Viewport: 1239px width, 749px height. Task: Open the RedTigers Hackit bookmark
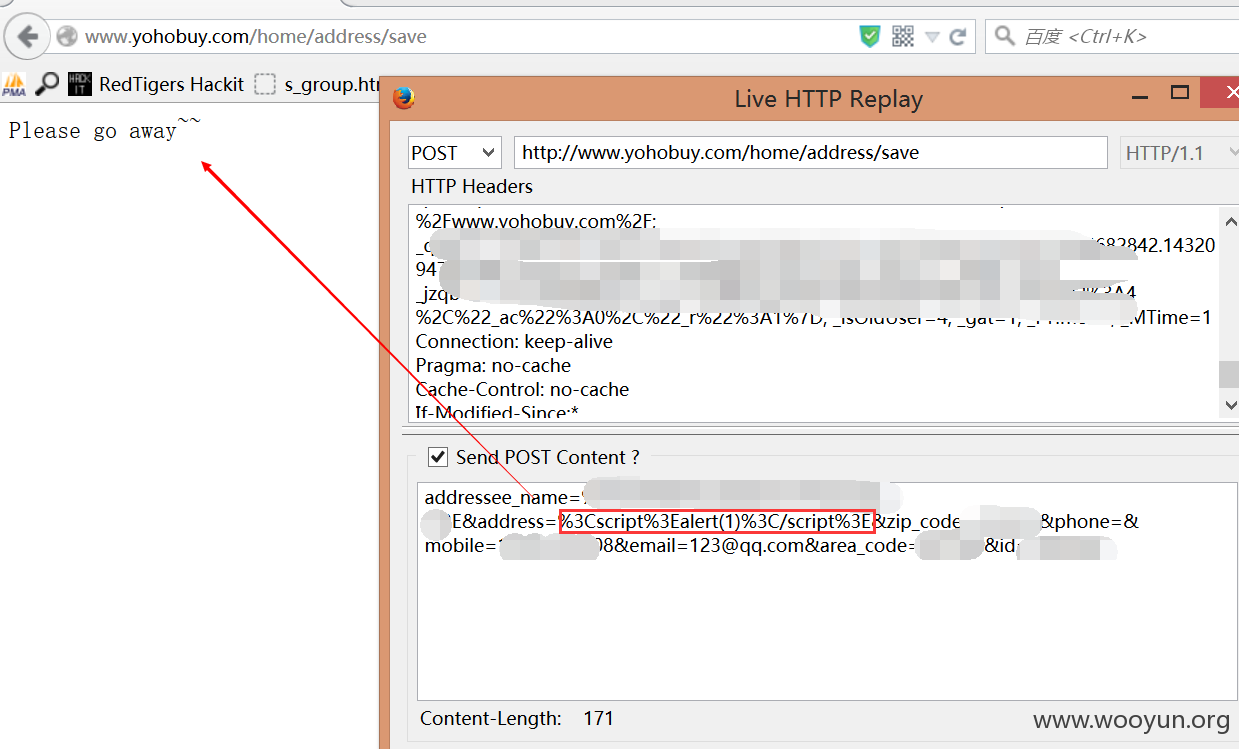click(157, 84)
